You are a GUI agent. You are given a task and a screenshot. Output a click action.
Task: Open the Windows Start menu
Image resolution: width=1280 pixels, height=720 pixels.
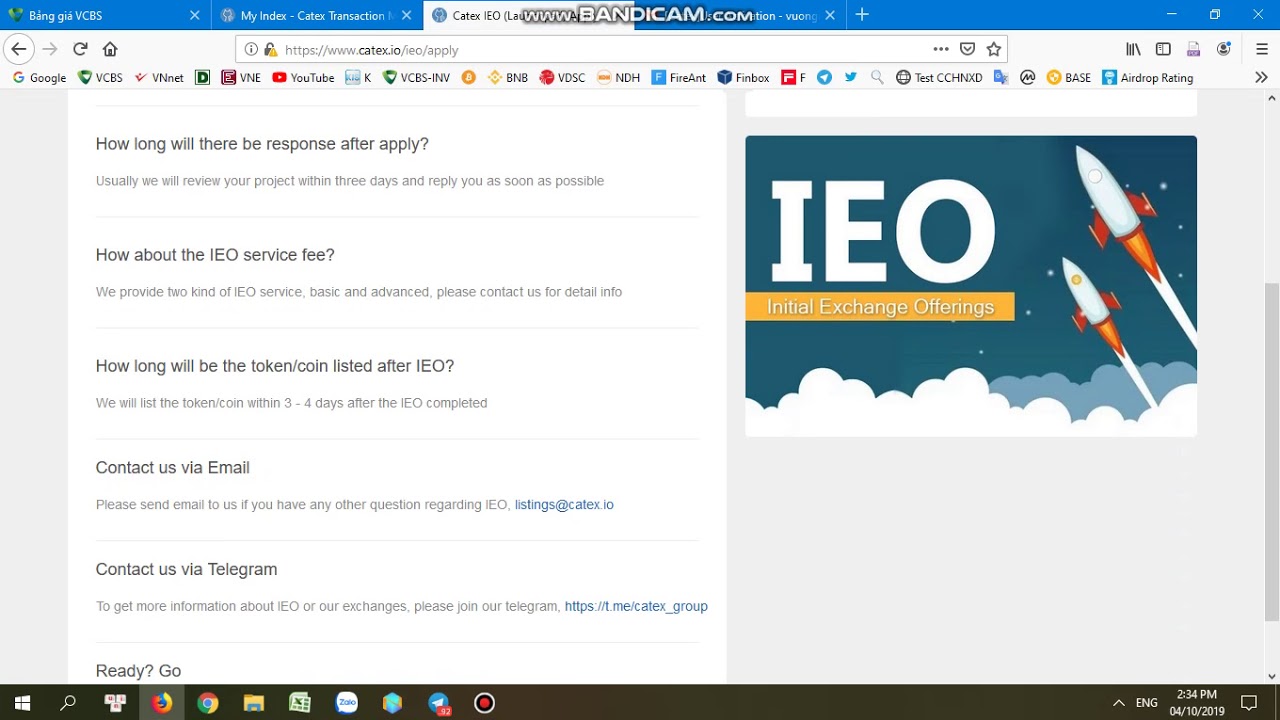coord(22,703)
